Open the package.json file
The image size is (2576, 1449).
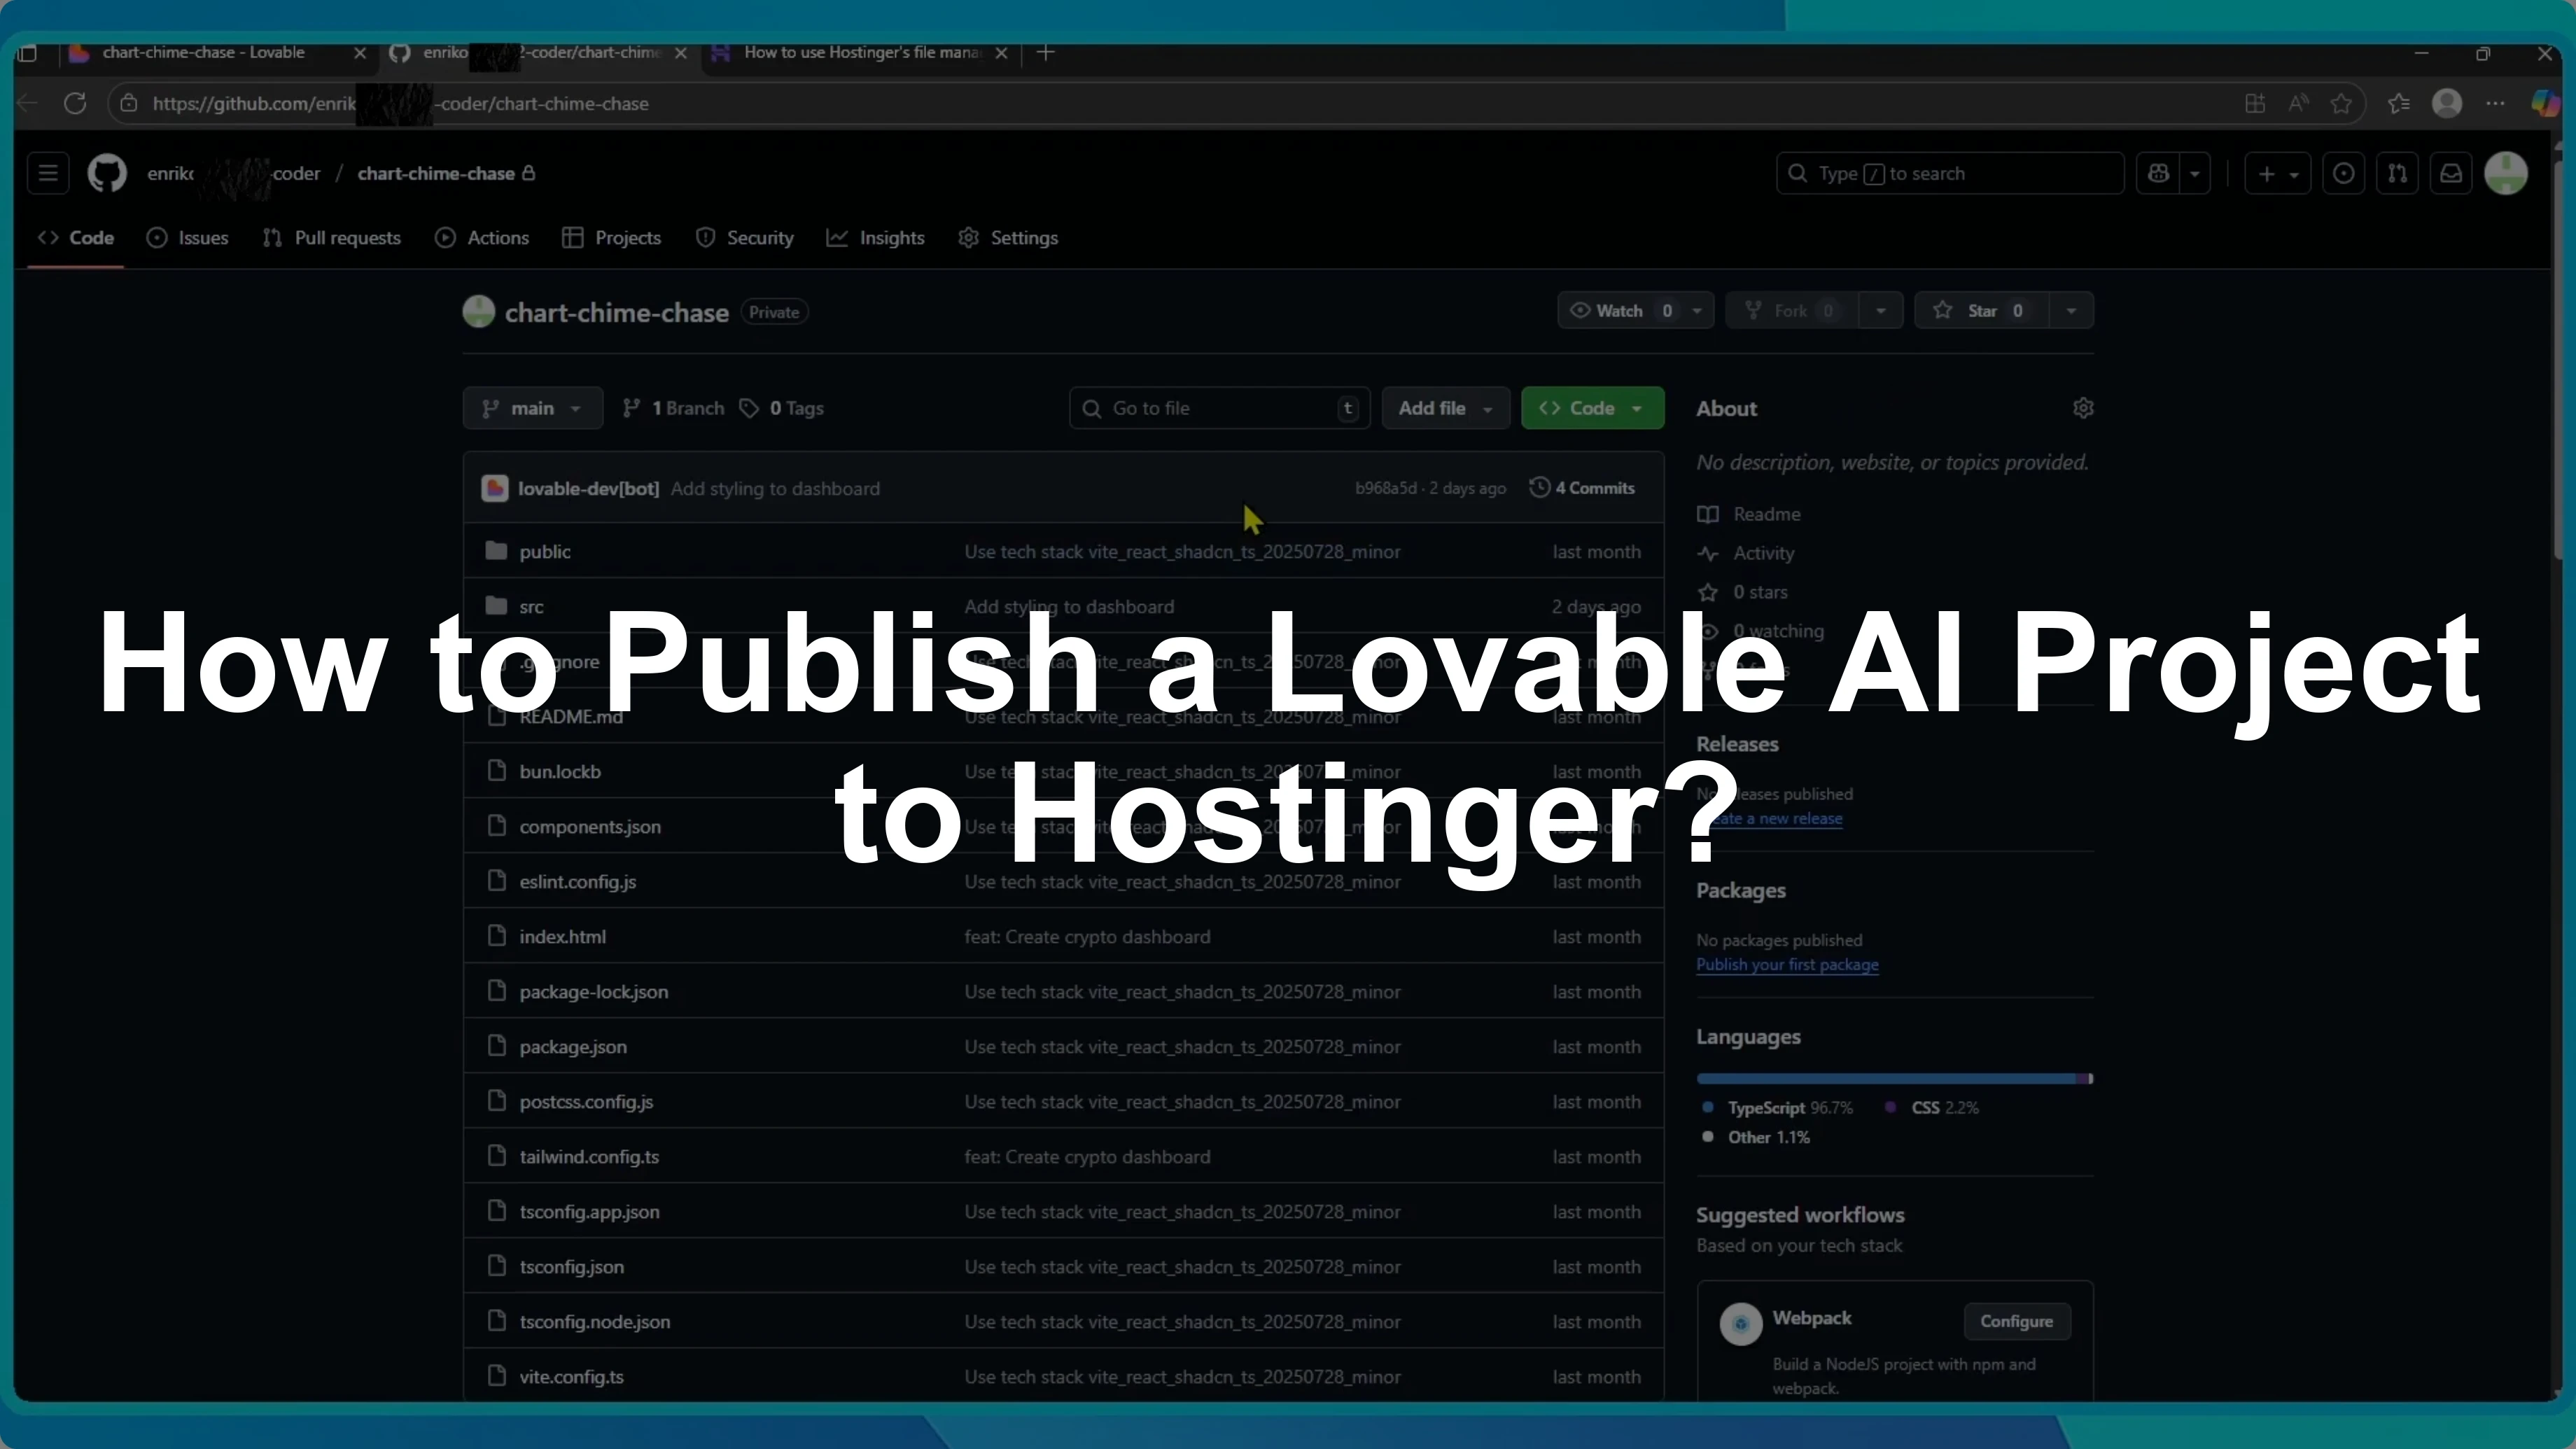click(573, 1047)
